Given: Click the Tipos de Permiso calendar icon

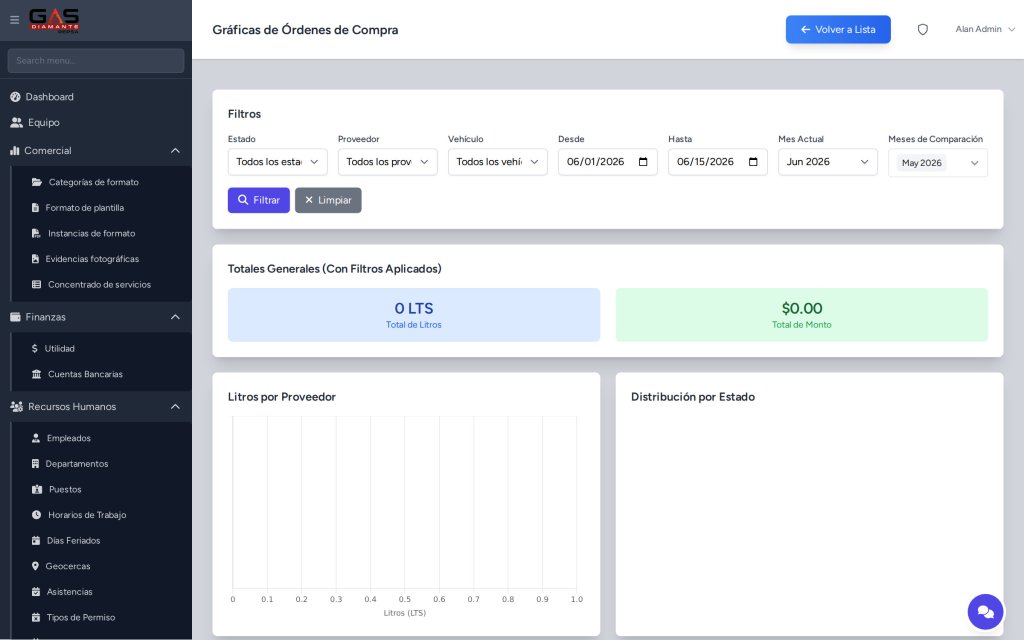Looking at the screenshot, I should tap(36, 617).
